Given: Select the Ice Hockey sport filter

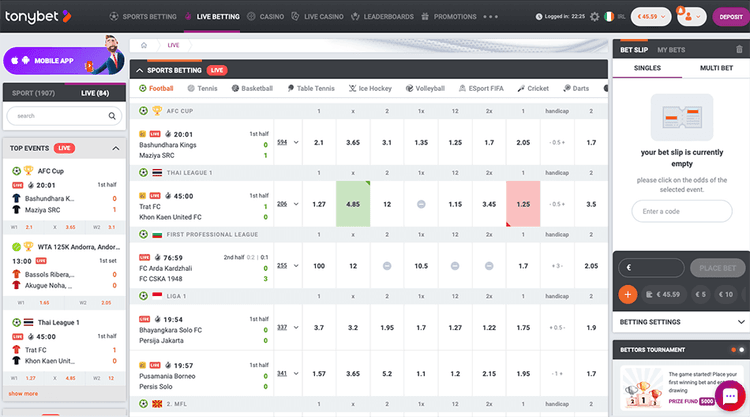Looking at the screenshot, I should [x=370, y=88].
